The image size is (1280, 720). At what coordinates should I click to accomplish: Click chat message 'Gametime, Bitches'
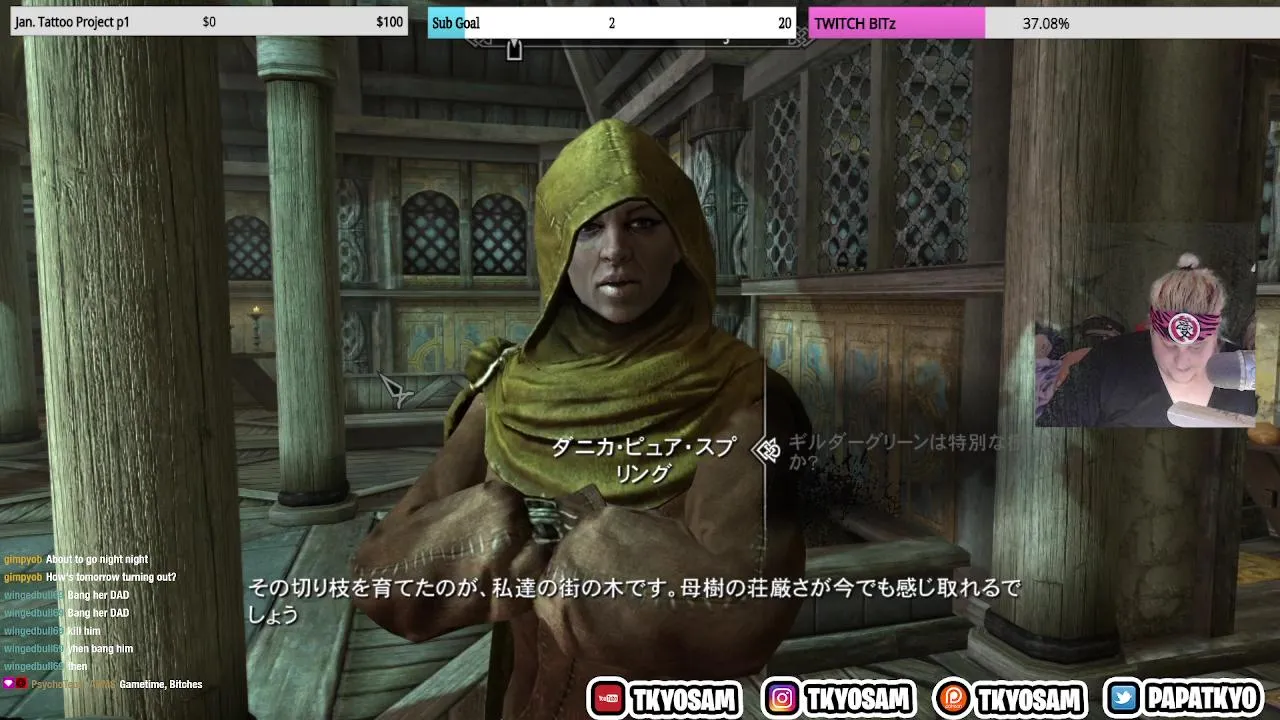pyautogui.click(x=161, y=685)
